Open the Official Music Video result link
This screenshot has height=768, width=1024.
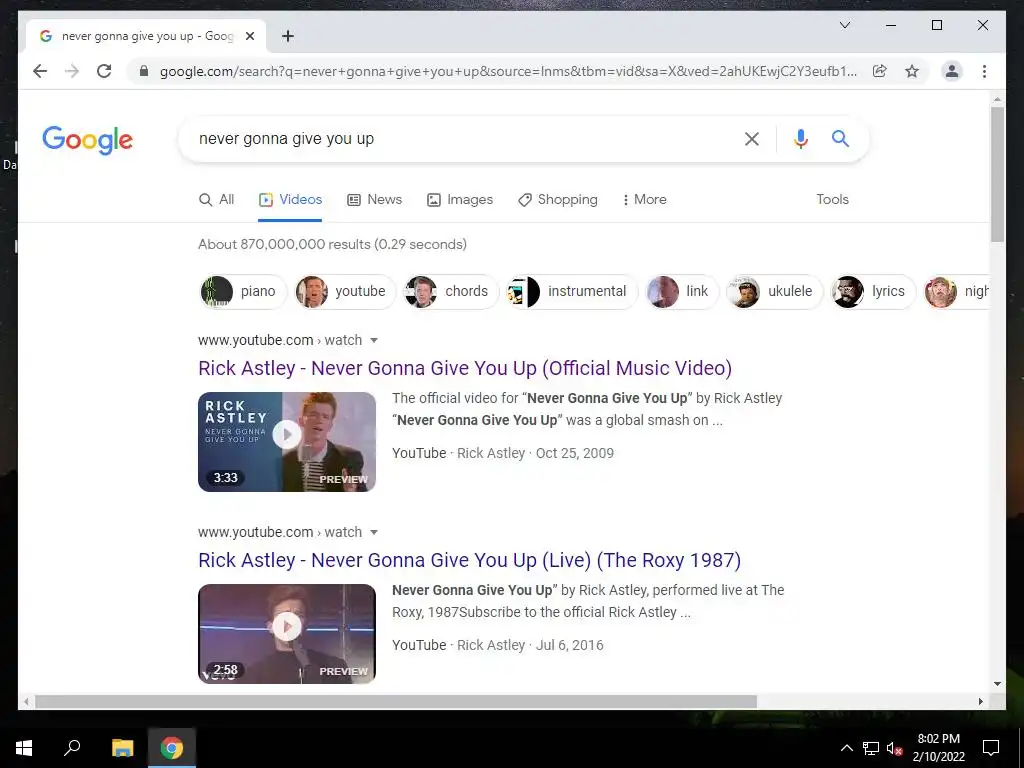tap(465, 368)
